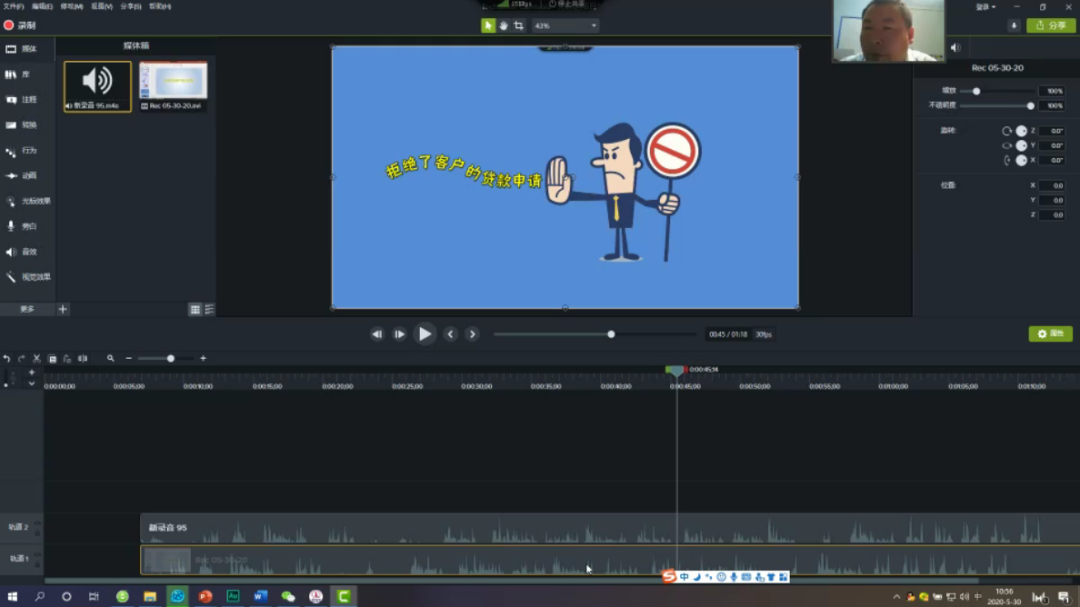Image resolution: width=1080 pixels, height=607 pixels.
Task: Click the playback scrubber handle
Action: click(x=611, y=334)
